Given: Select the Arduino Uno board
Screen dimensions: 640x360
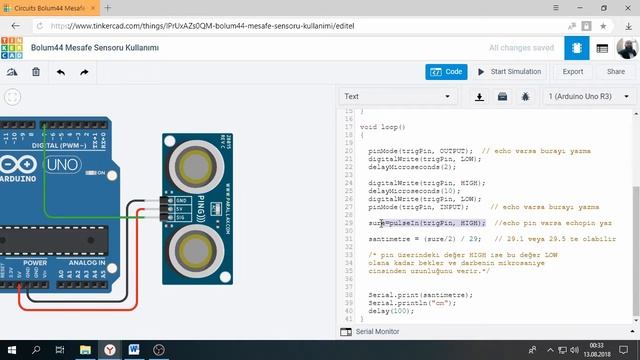Looking at the screenshot, I should (x=60, y=204).
